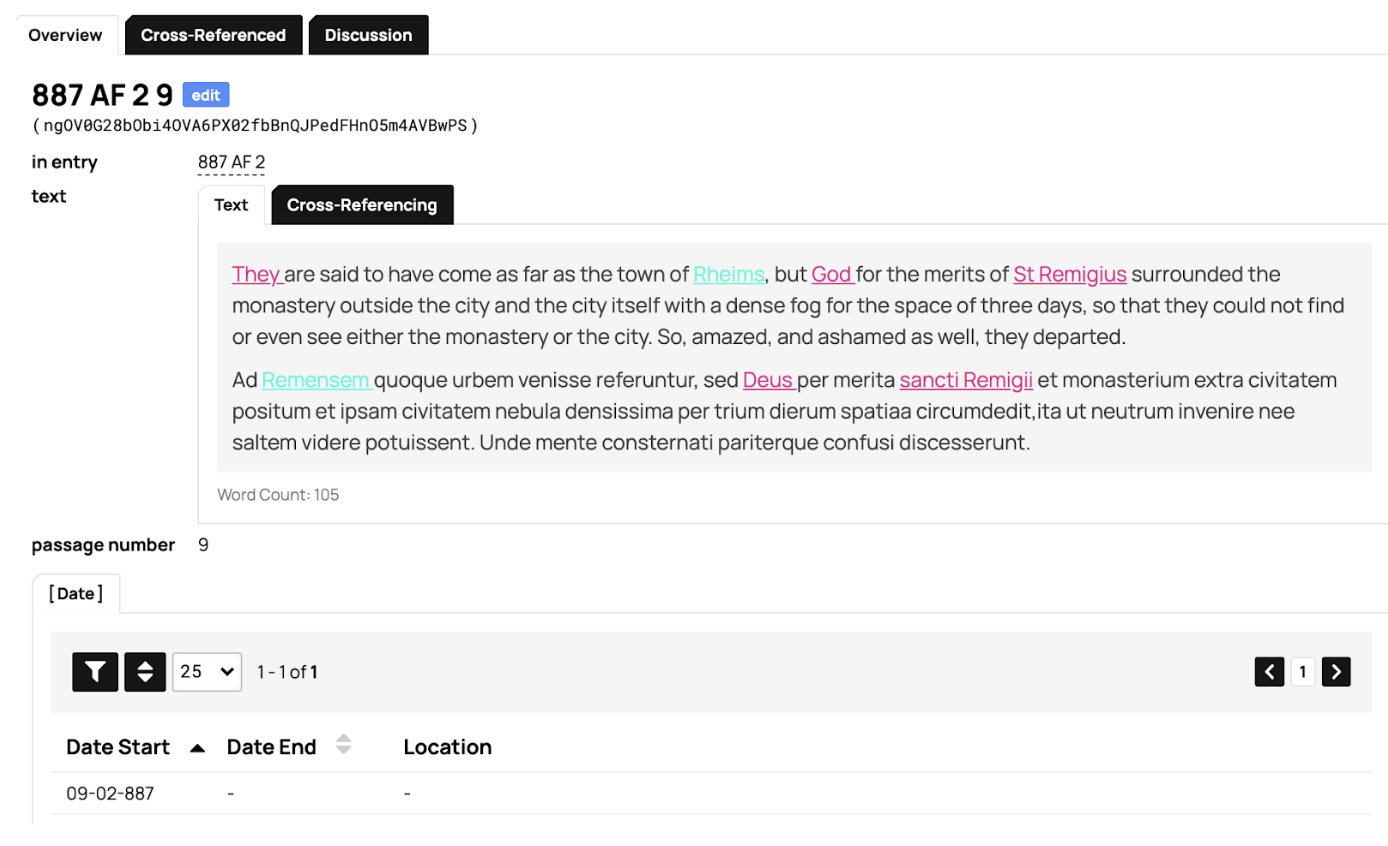
Task: Select the Overview tab
Action: pos(65,35)
